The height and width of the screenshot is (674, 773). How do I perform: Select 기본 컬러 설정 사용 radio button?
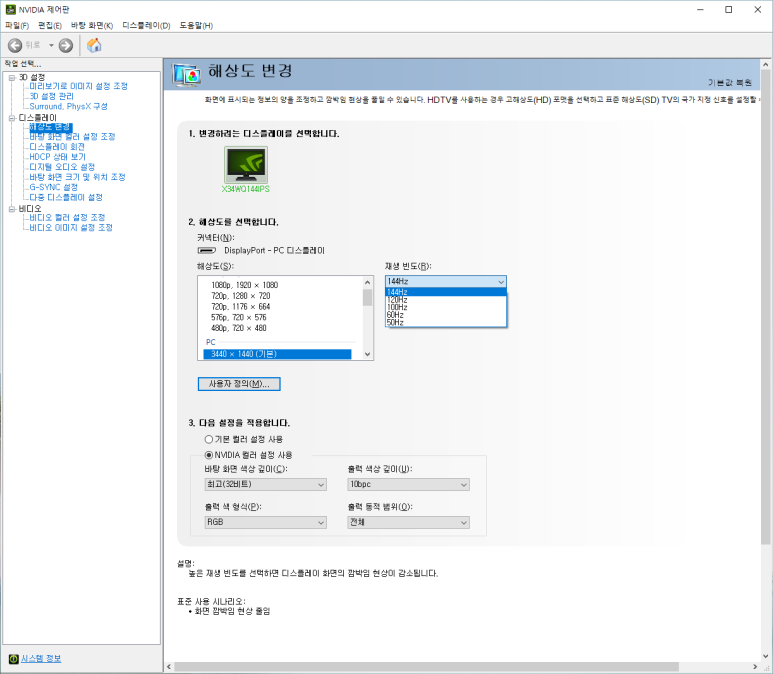click(x=209, y=439)
